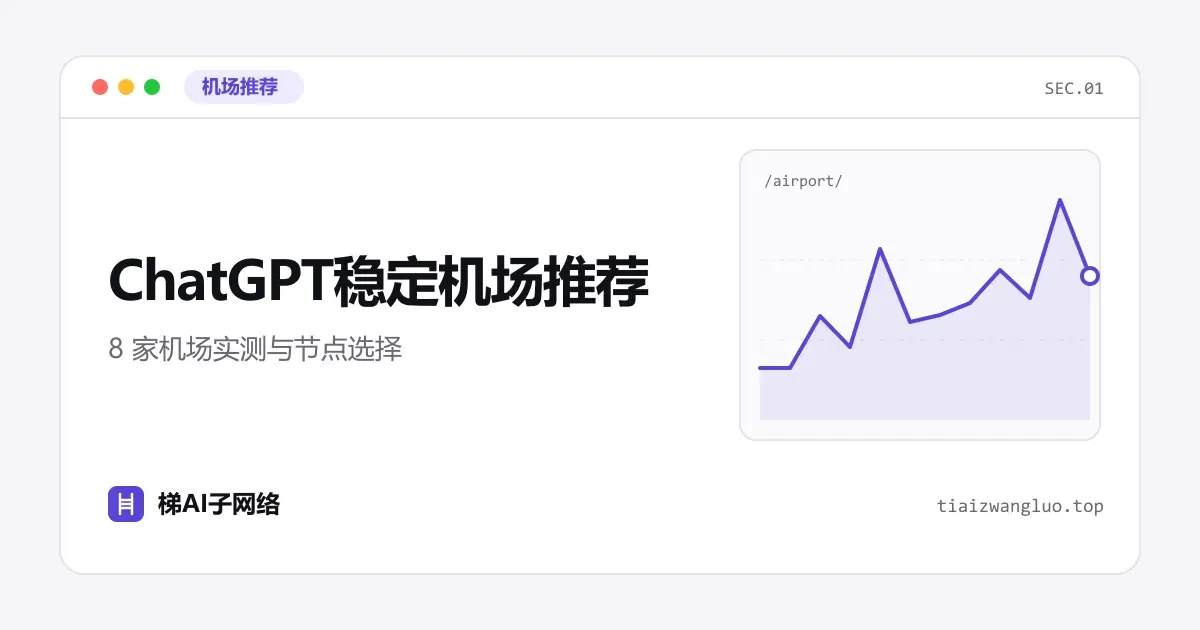Click the SEC.01 label

[x=1074, y=88]
